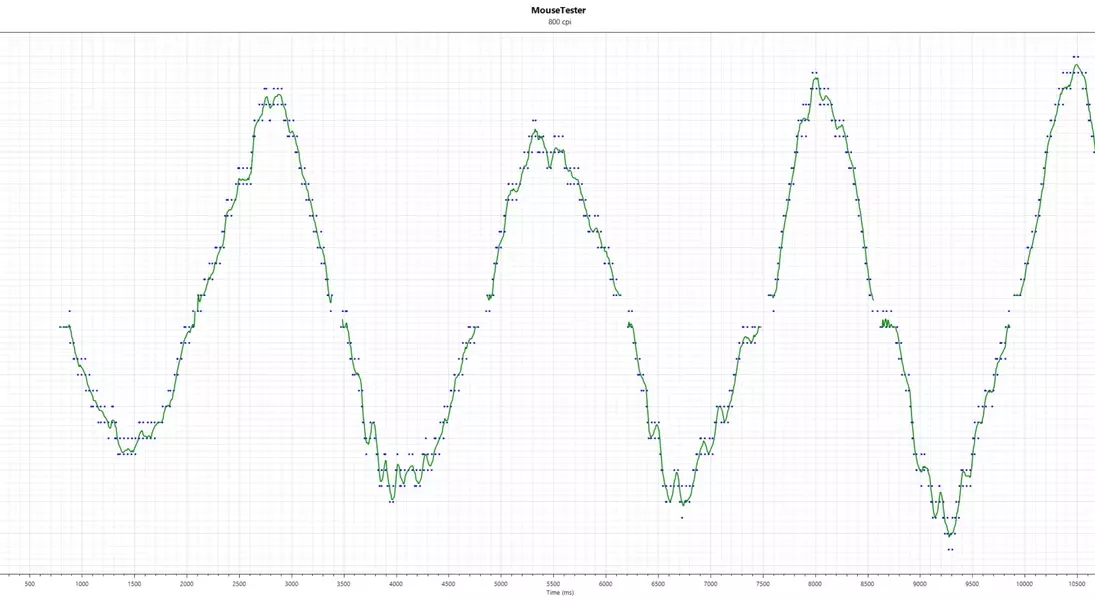Image resolution: width=1095 pixels, height=600 pixels.
Task: Click the 4500 time axis label
Action: point(448,584)
